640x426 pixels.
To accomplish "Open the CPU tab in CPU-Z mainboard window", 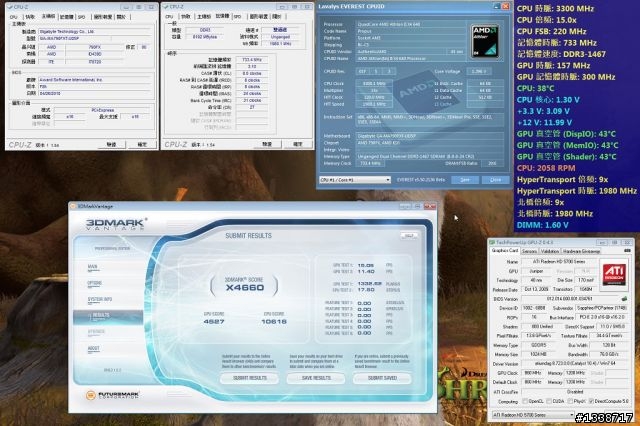I will tap(14, 17).
